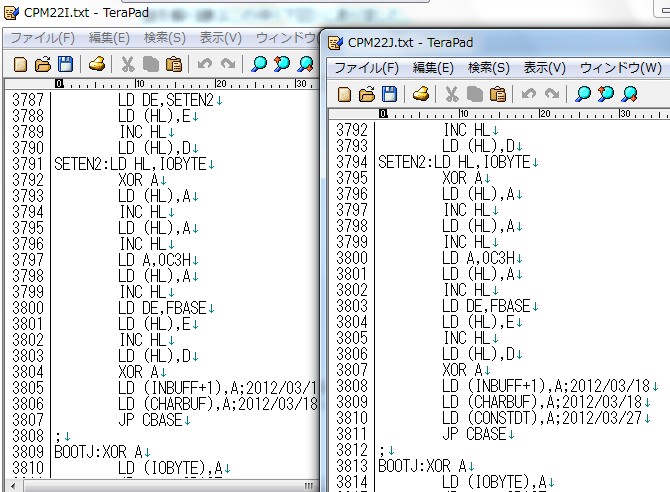Open 表示(V) menu in CPM22I window
Screen dimensions: 670x492
(220, 38)
